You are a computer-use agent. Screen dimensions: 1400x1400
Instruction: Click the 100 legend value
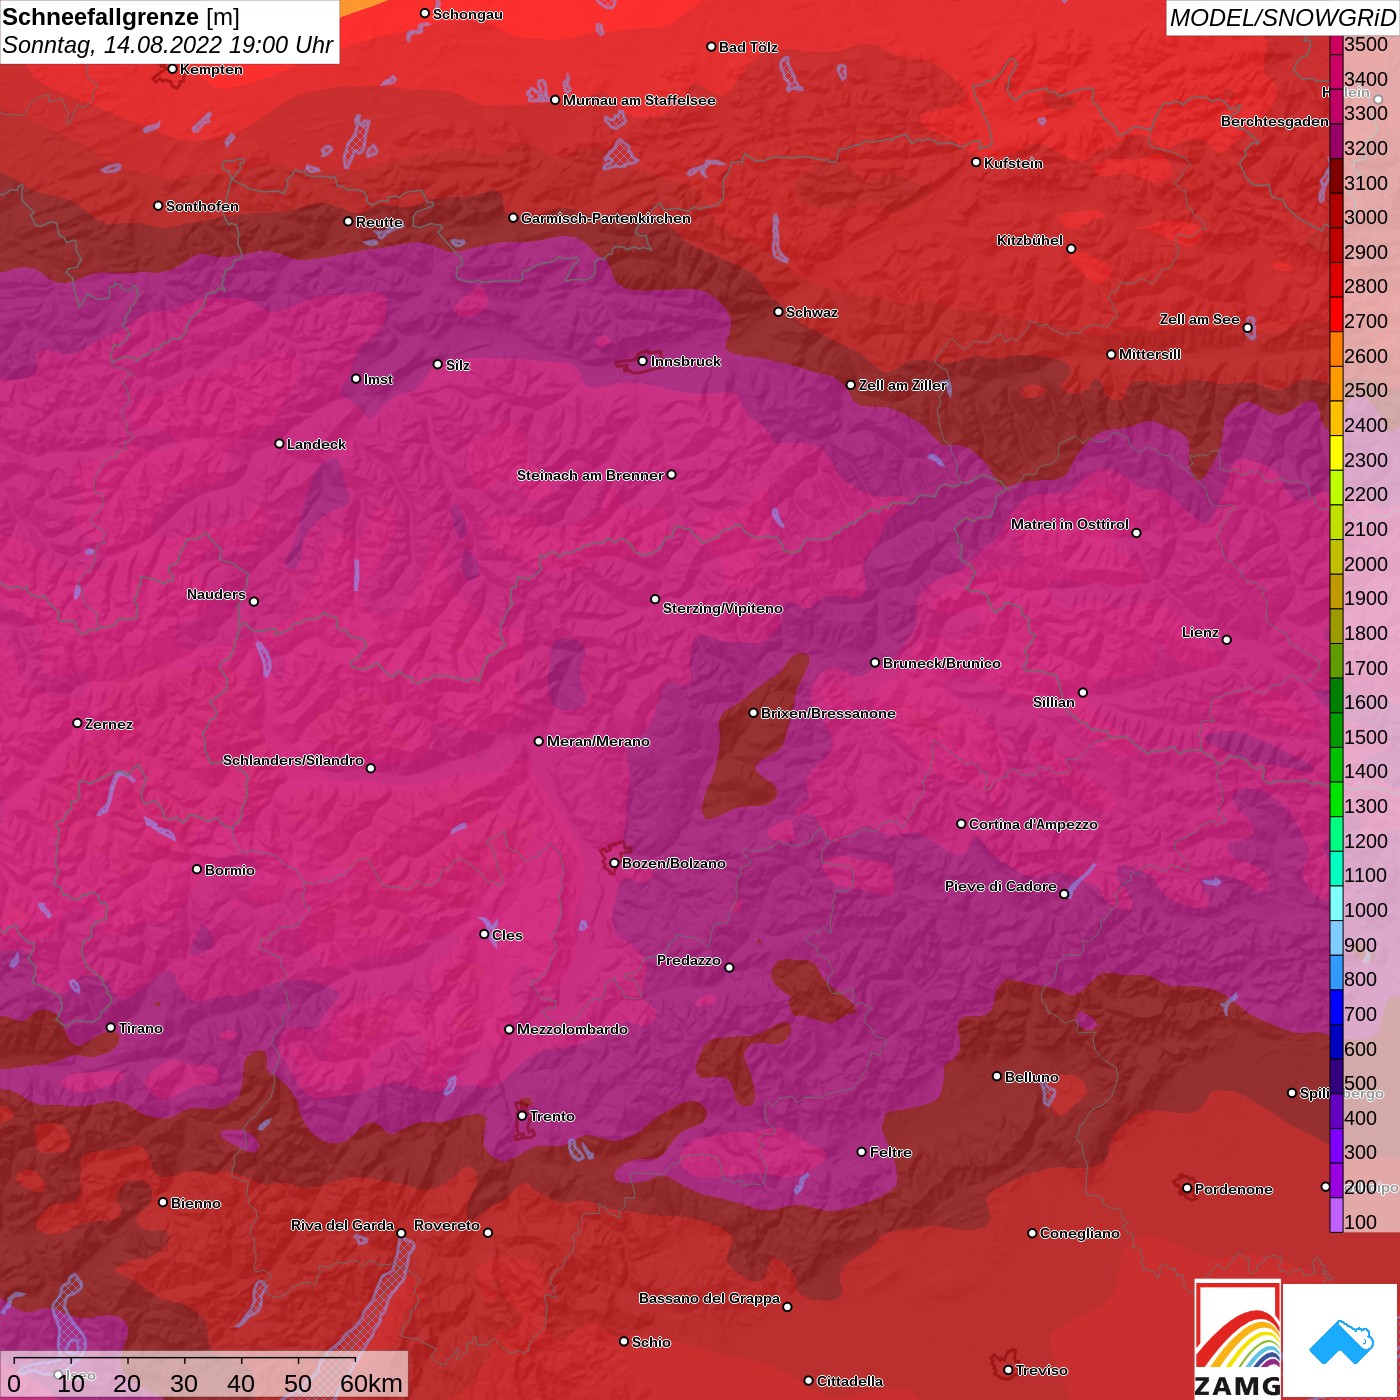1361,1222
